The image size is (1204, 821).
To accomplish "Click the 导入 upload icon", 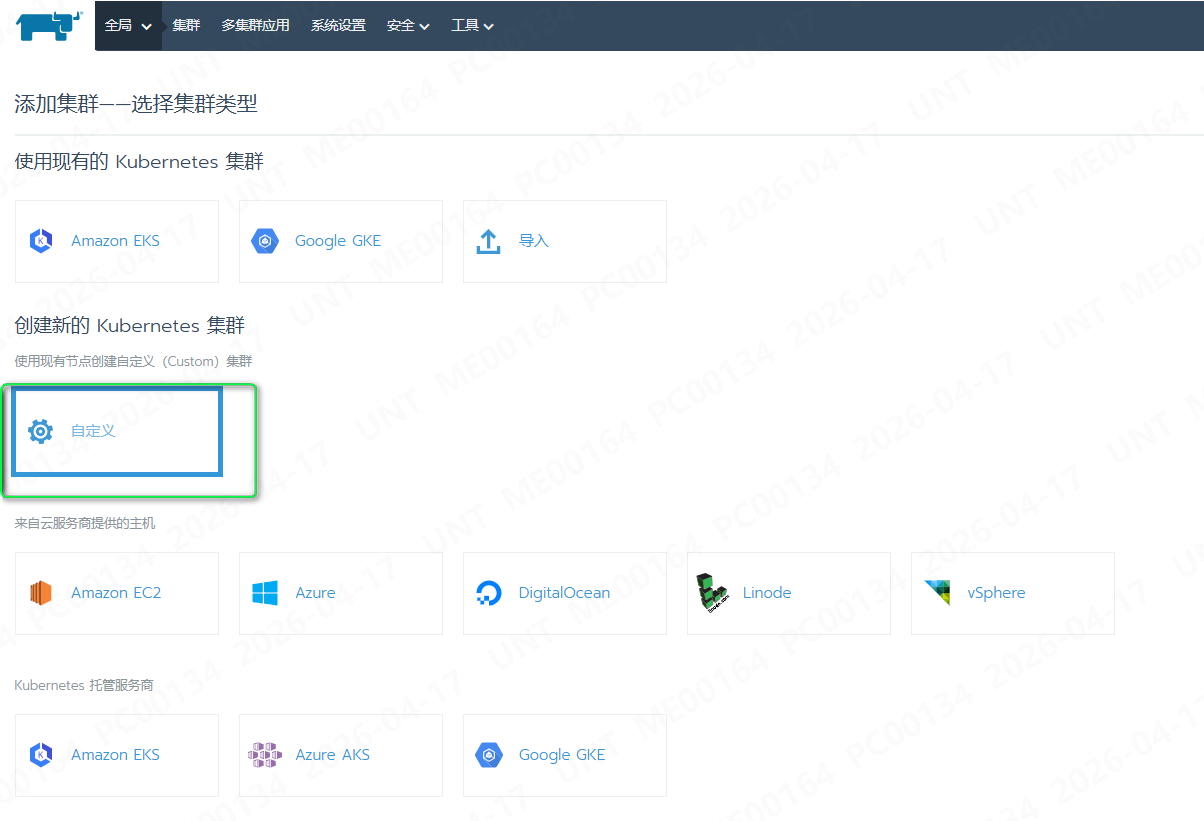I will click(x=488, y=241).
